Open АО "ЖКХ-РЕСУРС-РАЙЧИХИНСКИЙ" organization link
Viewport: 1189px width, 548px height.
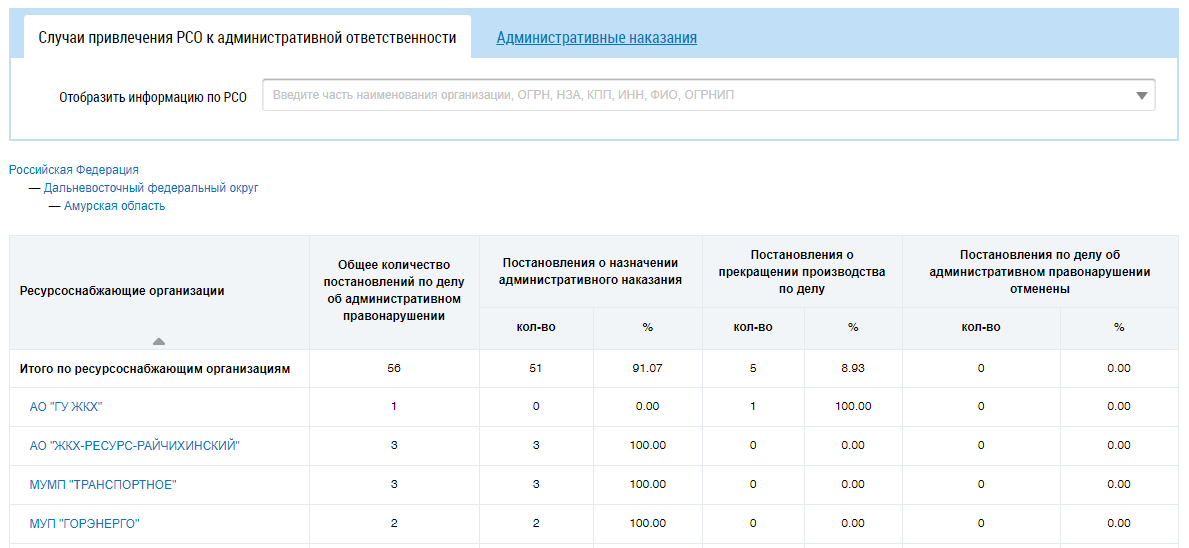135,446
